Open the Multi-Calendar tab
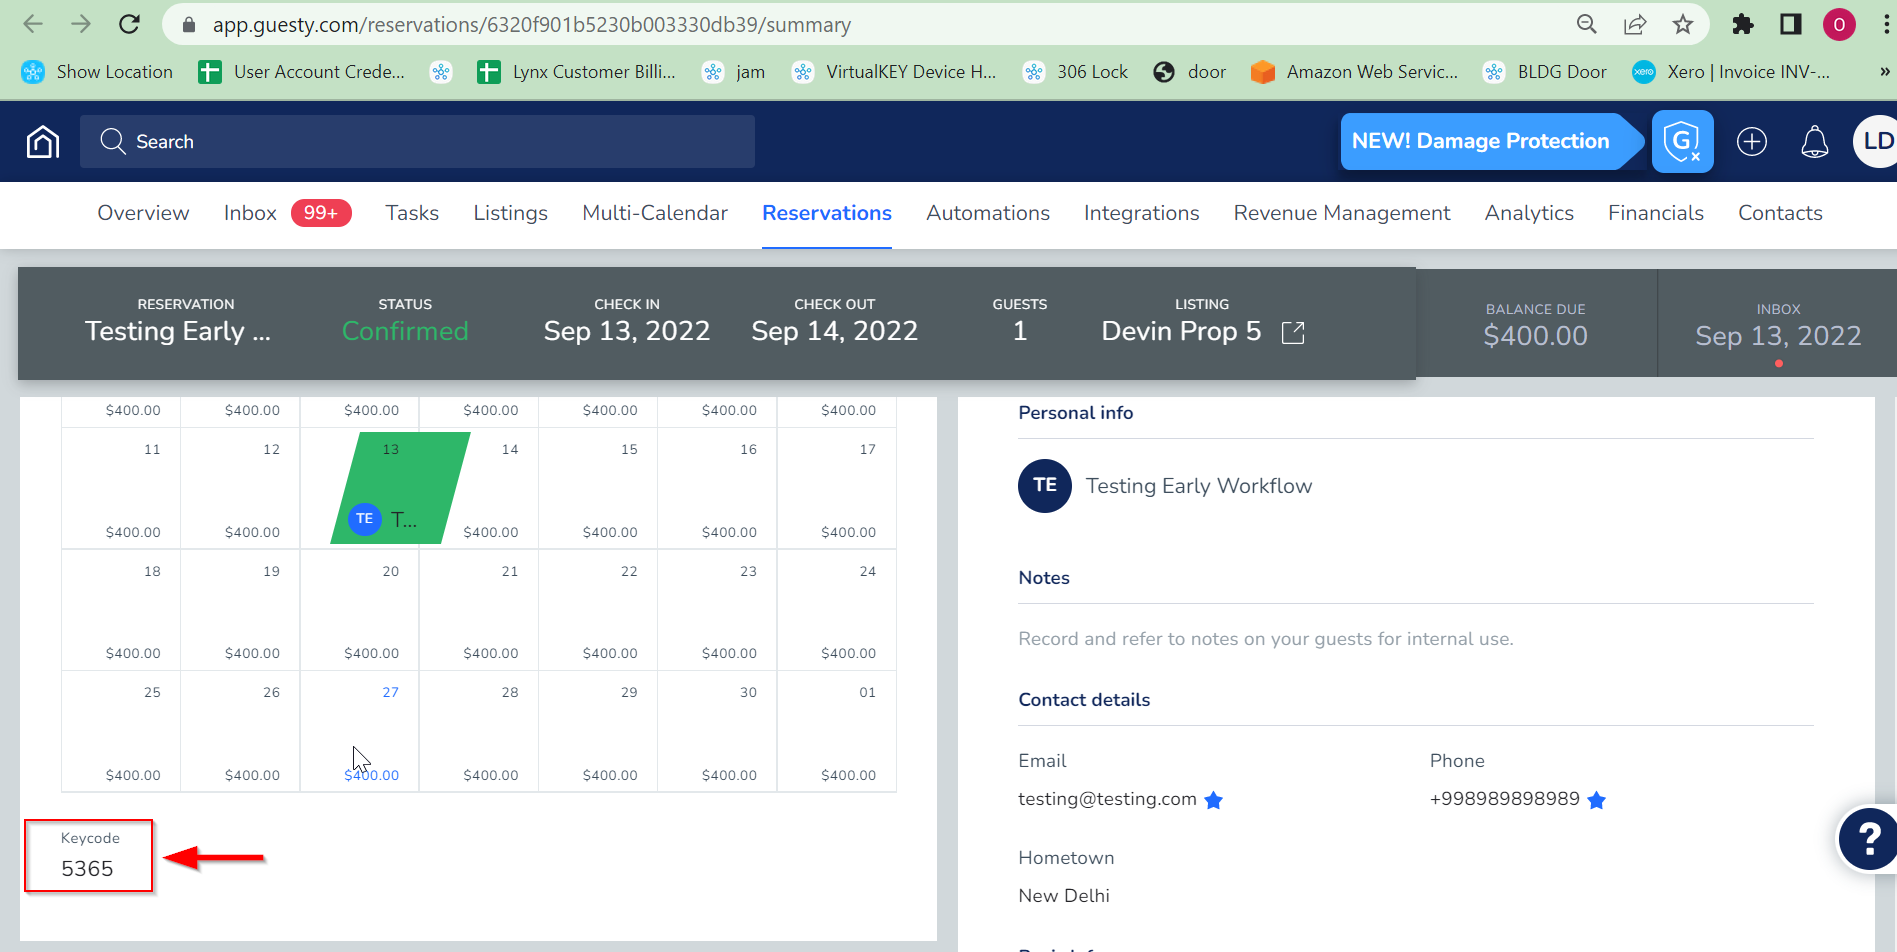1897x952 pixels. (x=655, y=213)
